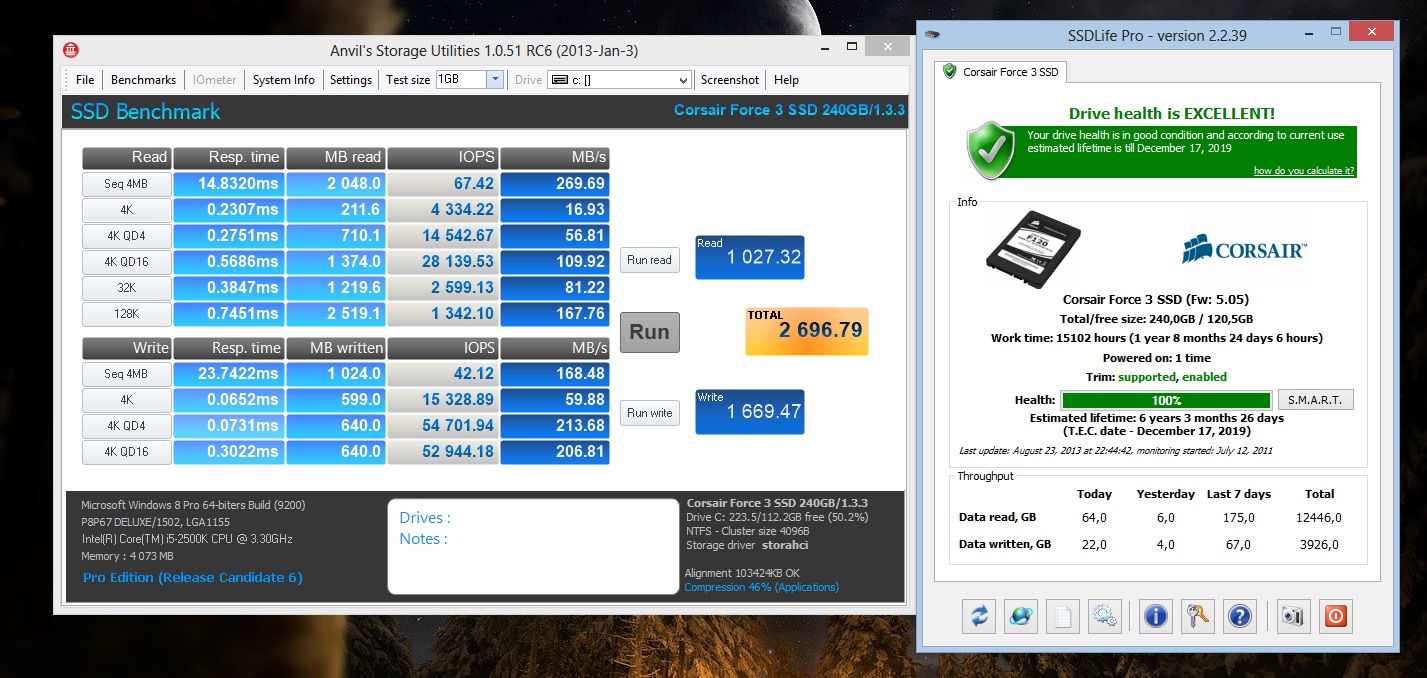The height and width of the screenshot is (678, 1427).
Task: Open the File menu in Anvil's
Action: (85, 80)
